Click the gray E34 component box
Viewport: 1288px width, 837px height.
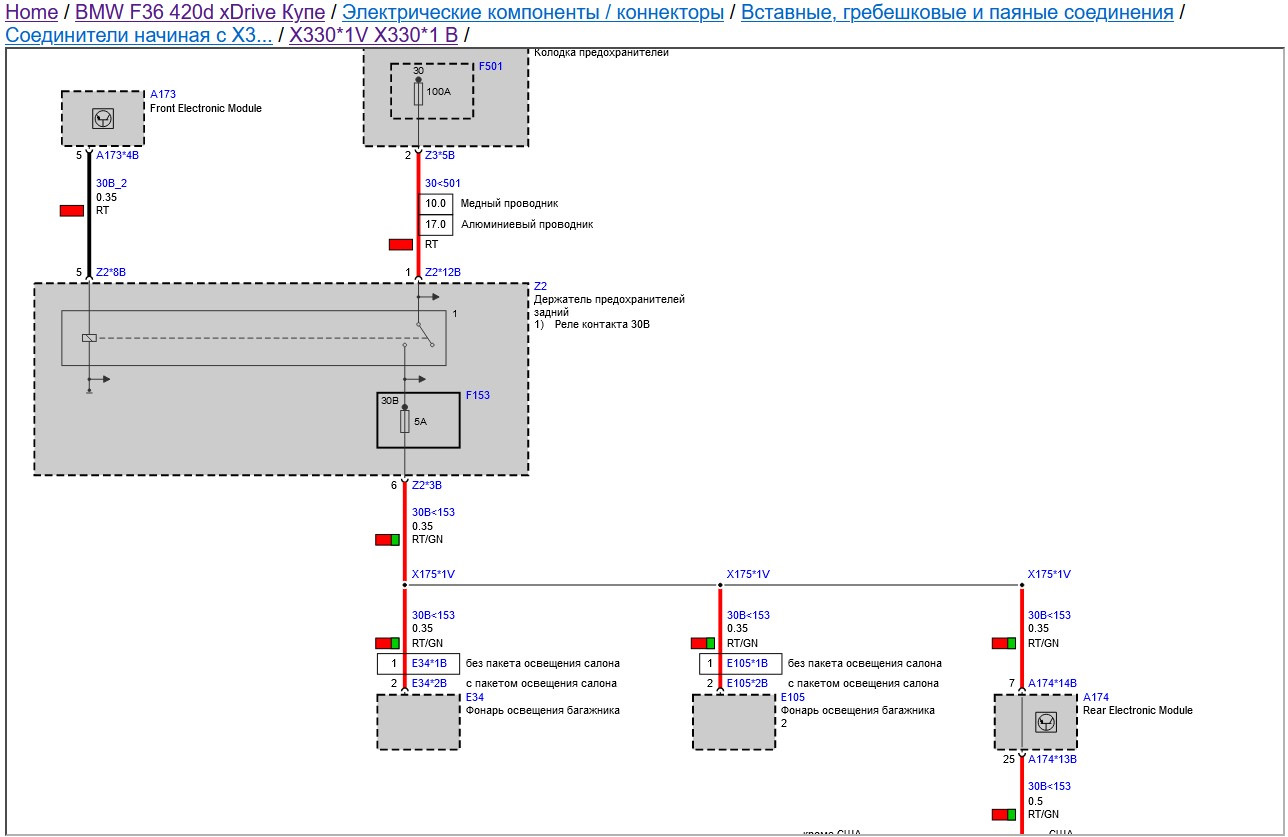tap(419, 722)
